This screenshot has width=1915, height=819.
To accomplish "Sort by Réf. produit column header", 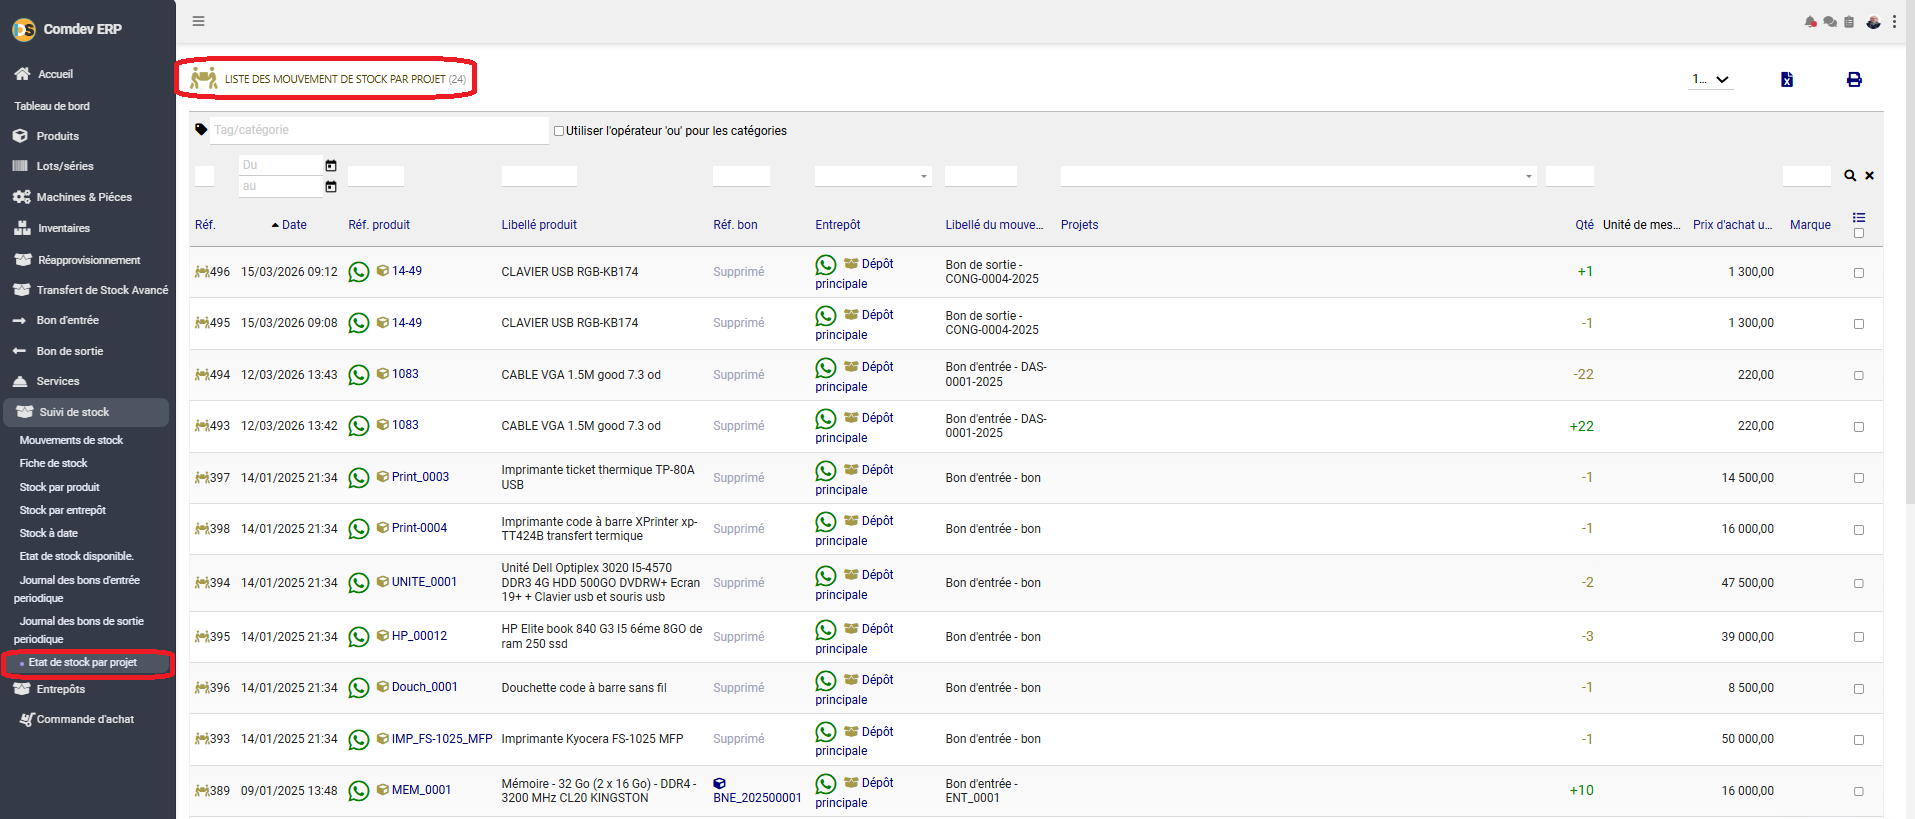I will pyautogui.click(x=379, y=225).
